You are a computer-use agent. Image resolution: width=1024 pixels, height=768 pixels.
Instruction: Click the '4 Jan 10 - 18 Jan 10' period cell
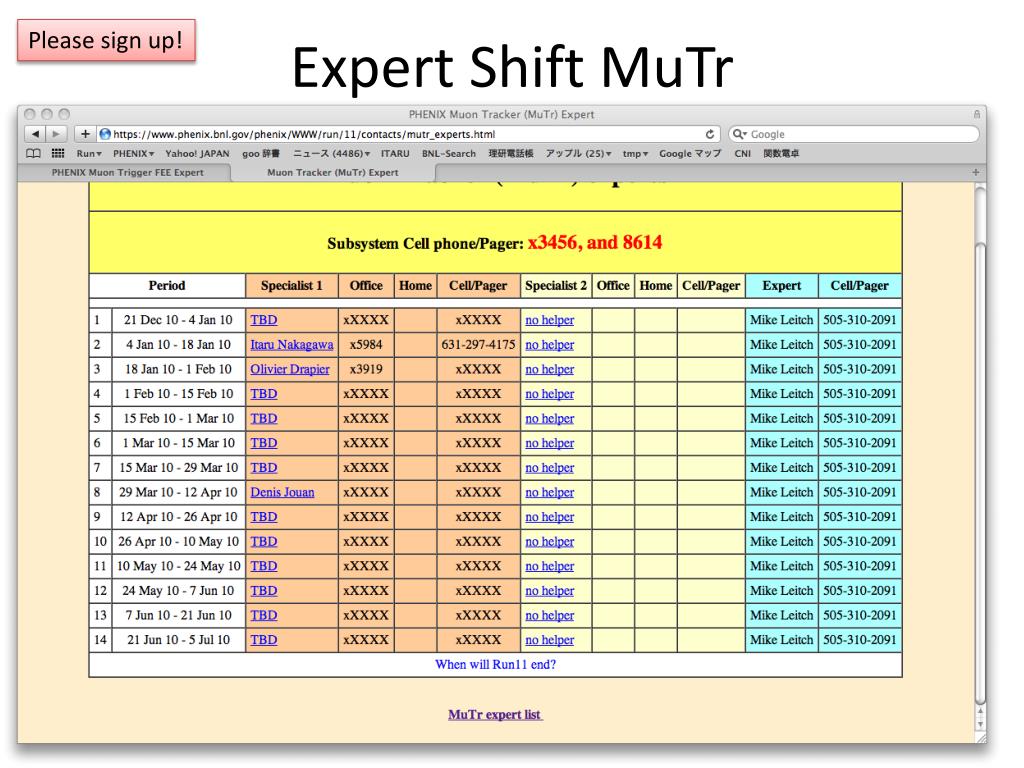pyautogui.click(x=178, y=345)
